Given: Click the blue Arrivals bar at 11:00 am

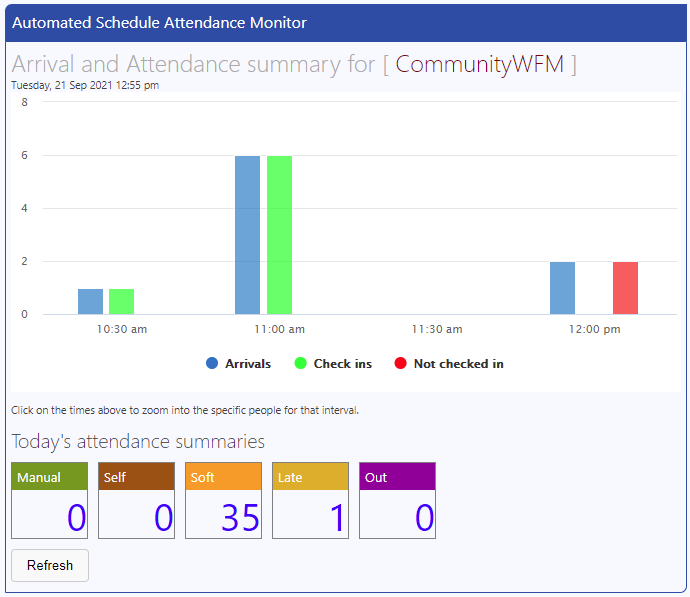Looking at the screenshot, I should pos(247,235).
